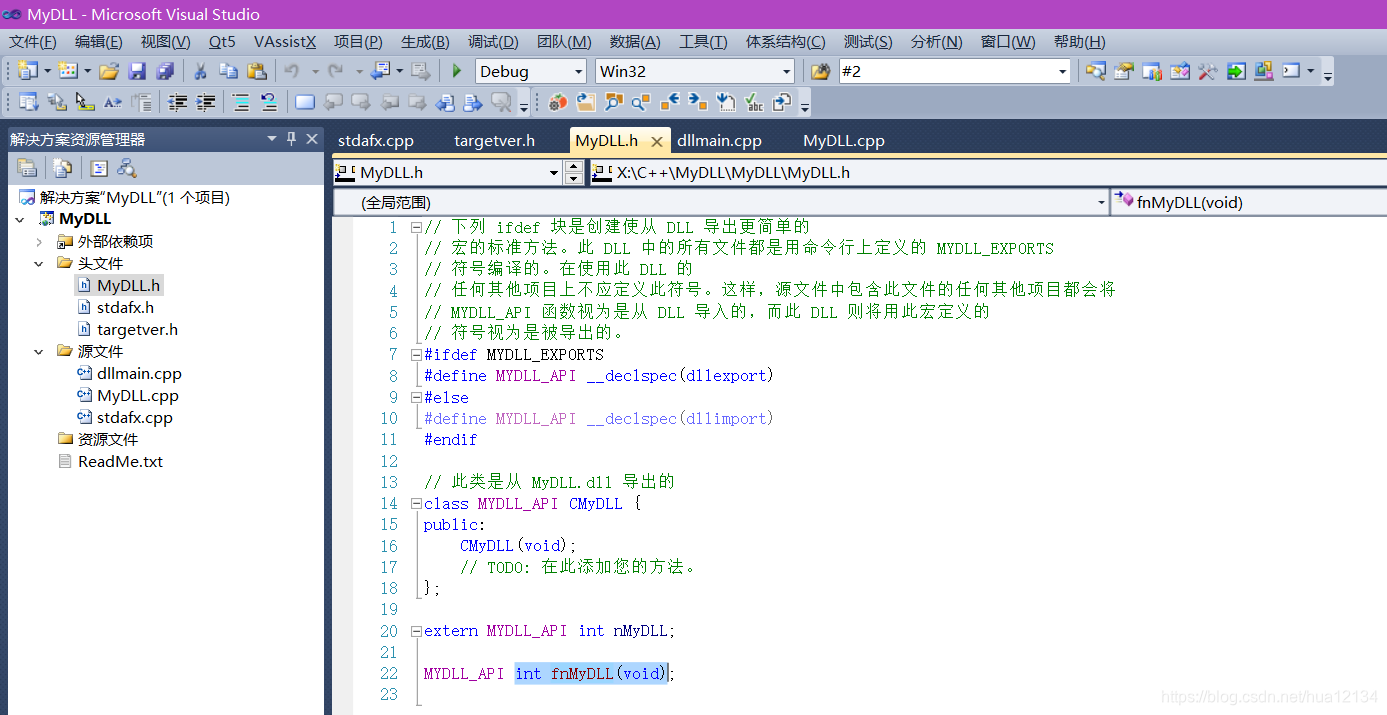Click the Save All icon
Screen dimensions: 1387x715
(x=165, y=71)
